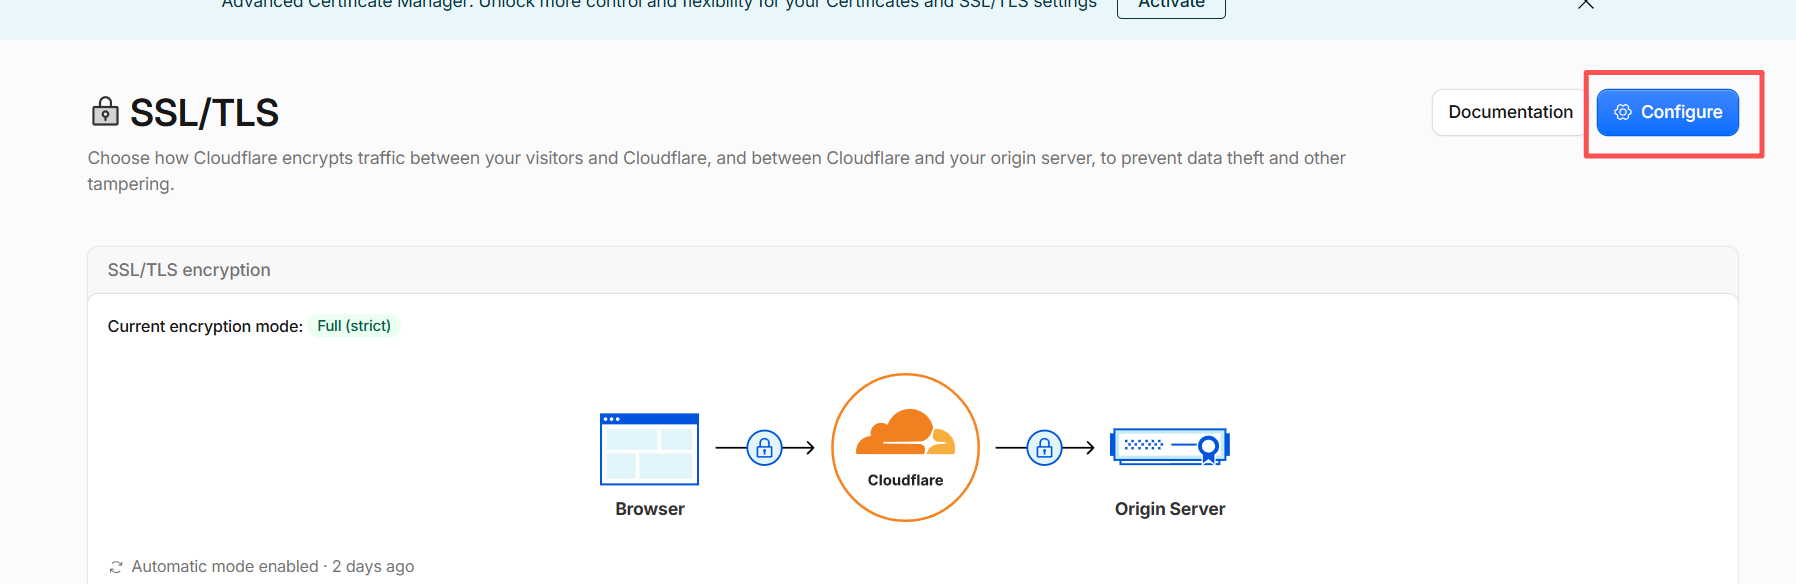The image size is (1796, 584).
Task: Open the Documentation button
Action: [1510, 112]
